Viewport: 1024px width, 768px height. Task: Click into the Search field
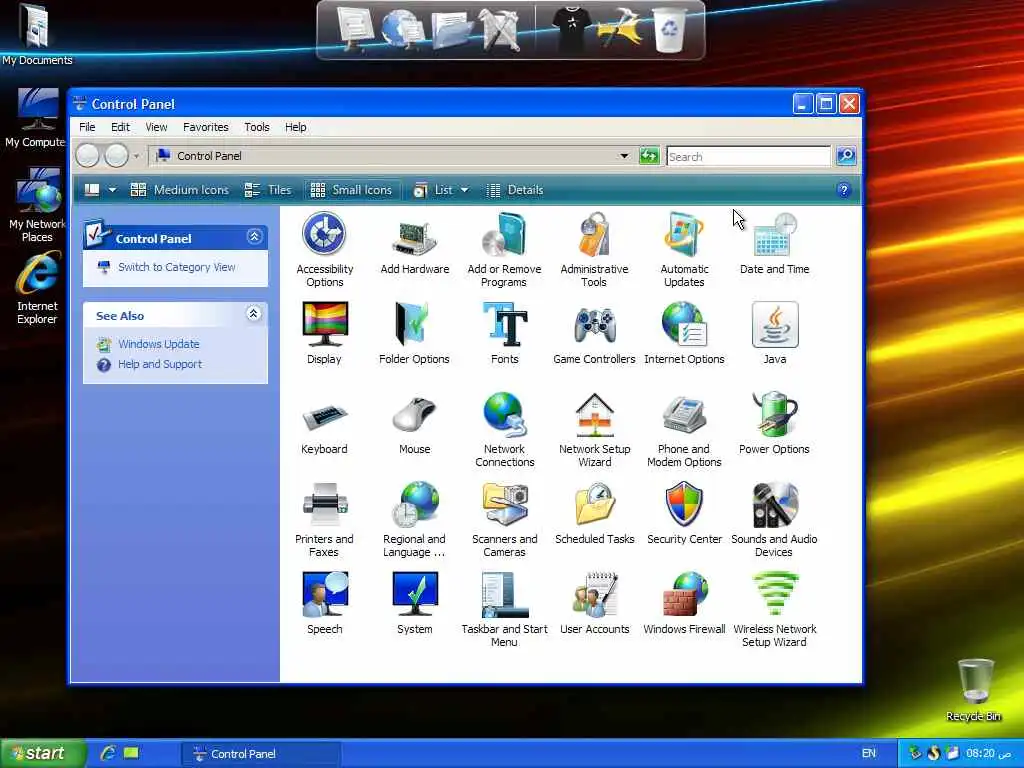[748, 157]
